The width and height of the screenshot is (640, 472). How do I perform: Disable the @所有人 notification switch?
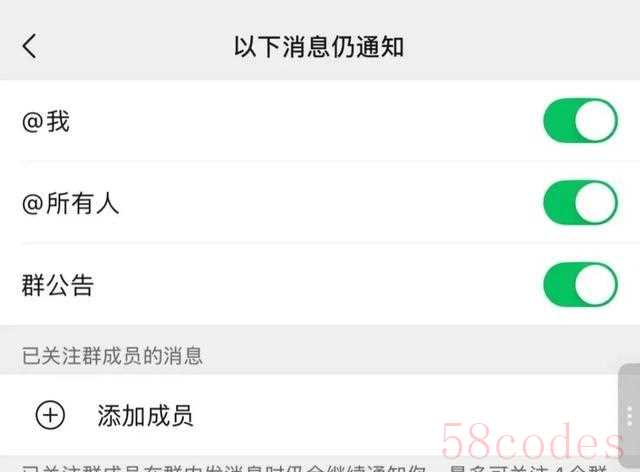pos(580,203)
